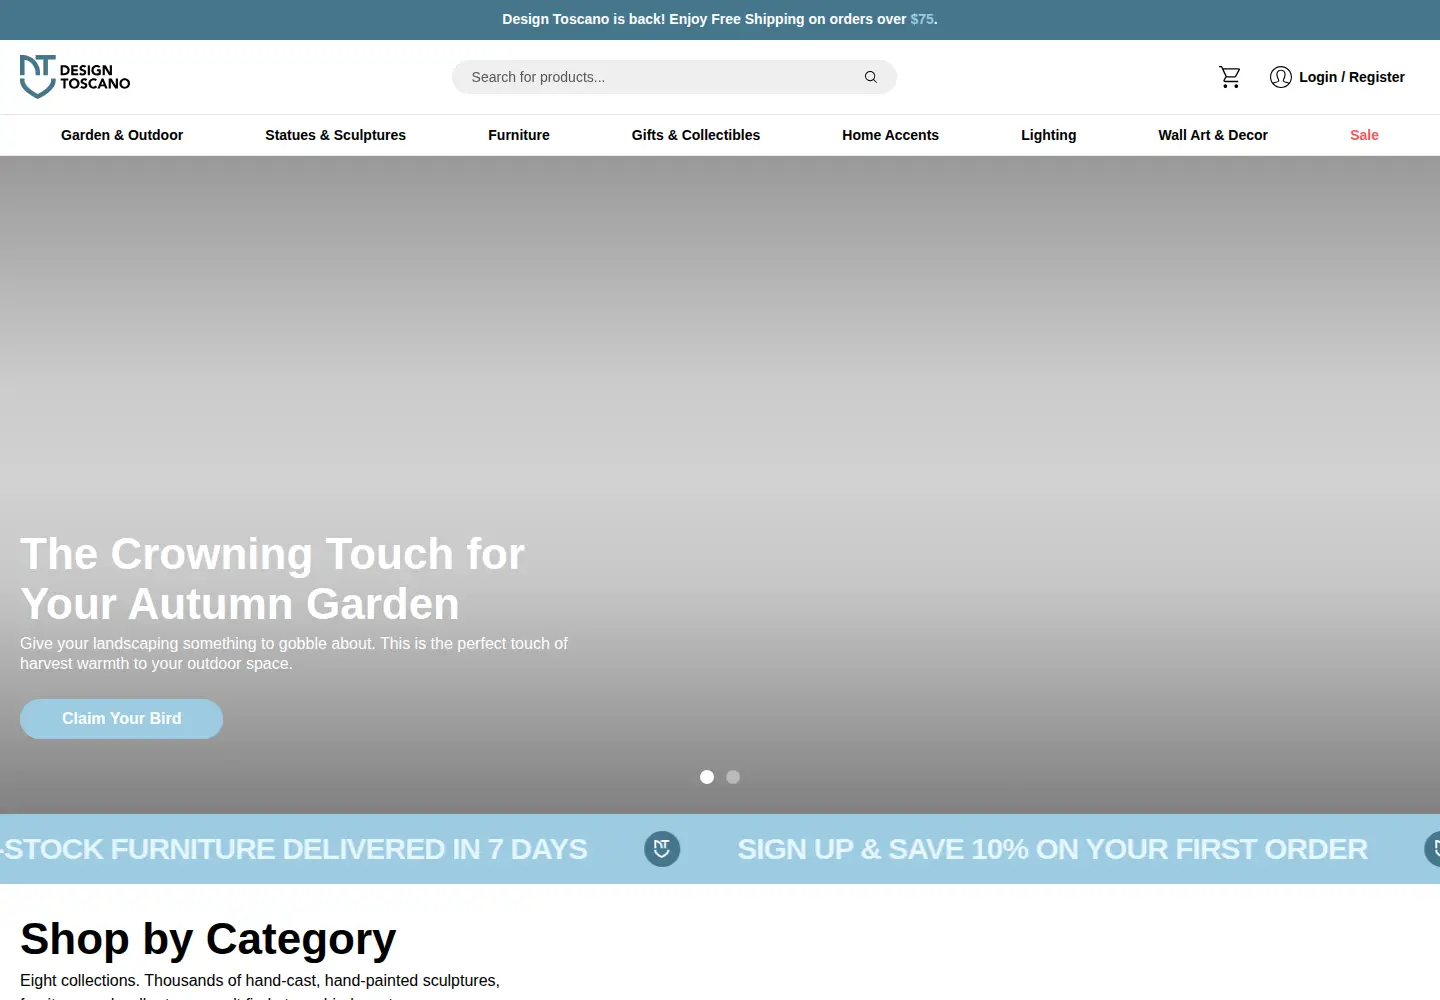Viewport: 1440px width, 1000px height.
Task: Open the shopping cart icon
Action: (1230, 77)
